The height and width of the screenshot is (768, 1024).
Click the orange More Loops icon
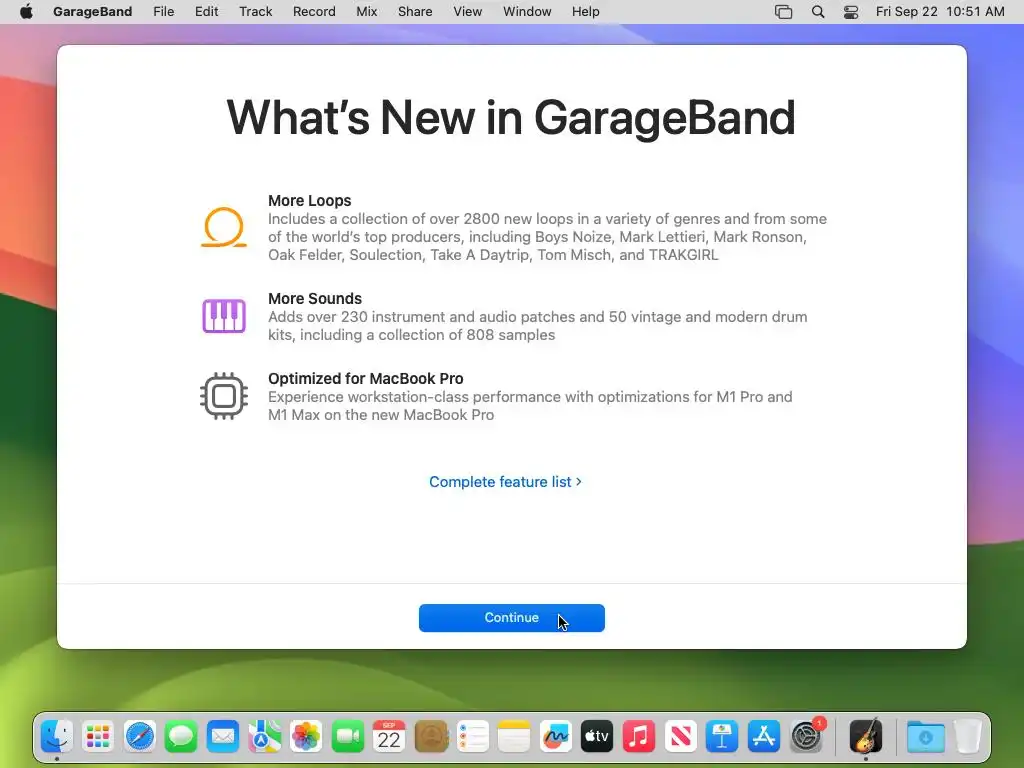(x=223, y=227)
